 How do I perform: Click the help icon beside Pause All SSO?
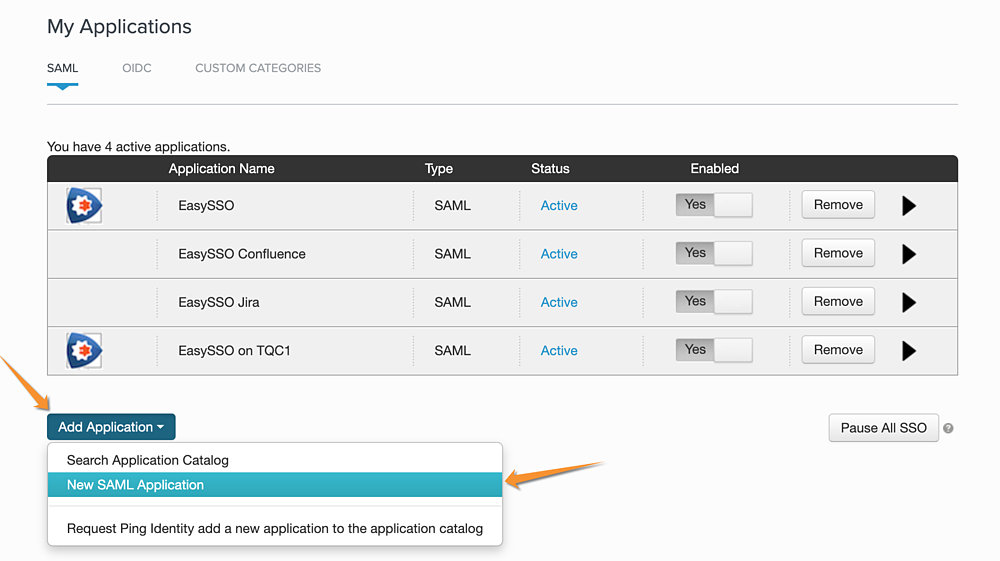click(948, 428)
